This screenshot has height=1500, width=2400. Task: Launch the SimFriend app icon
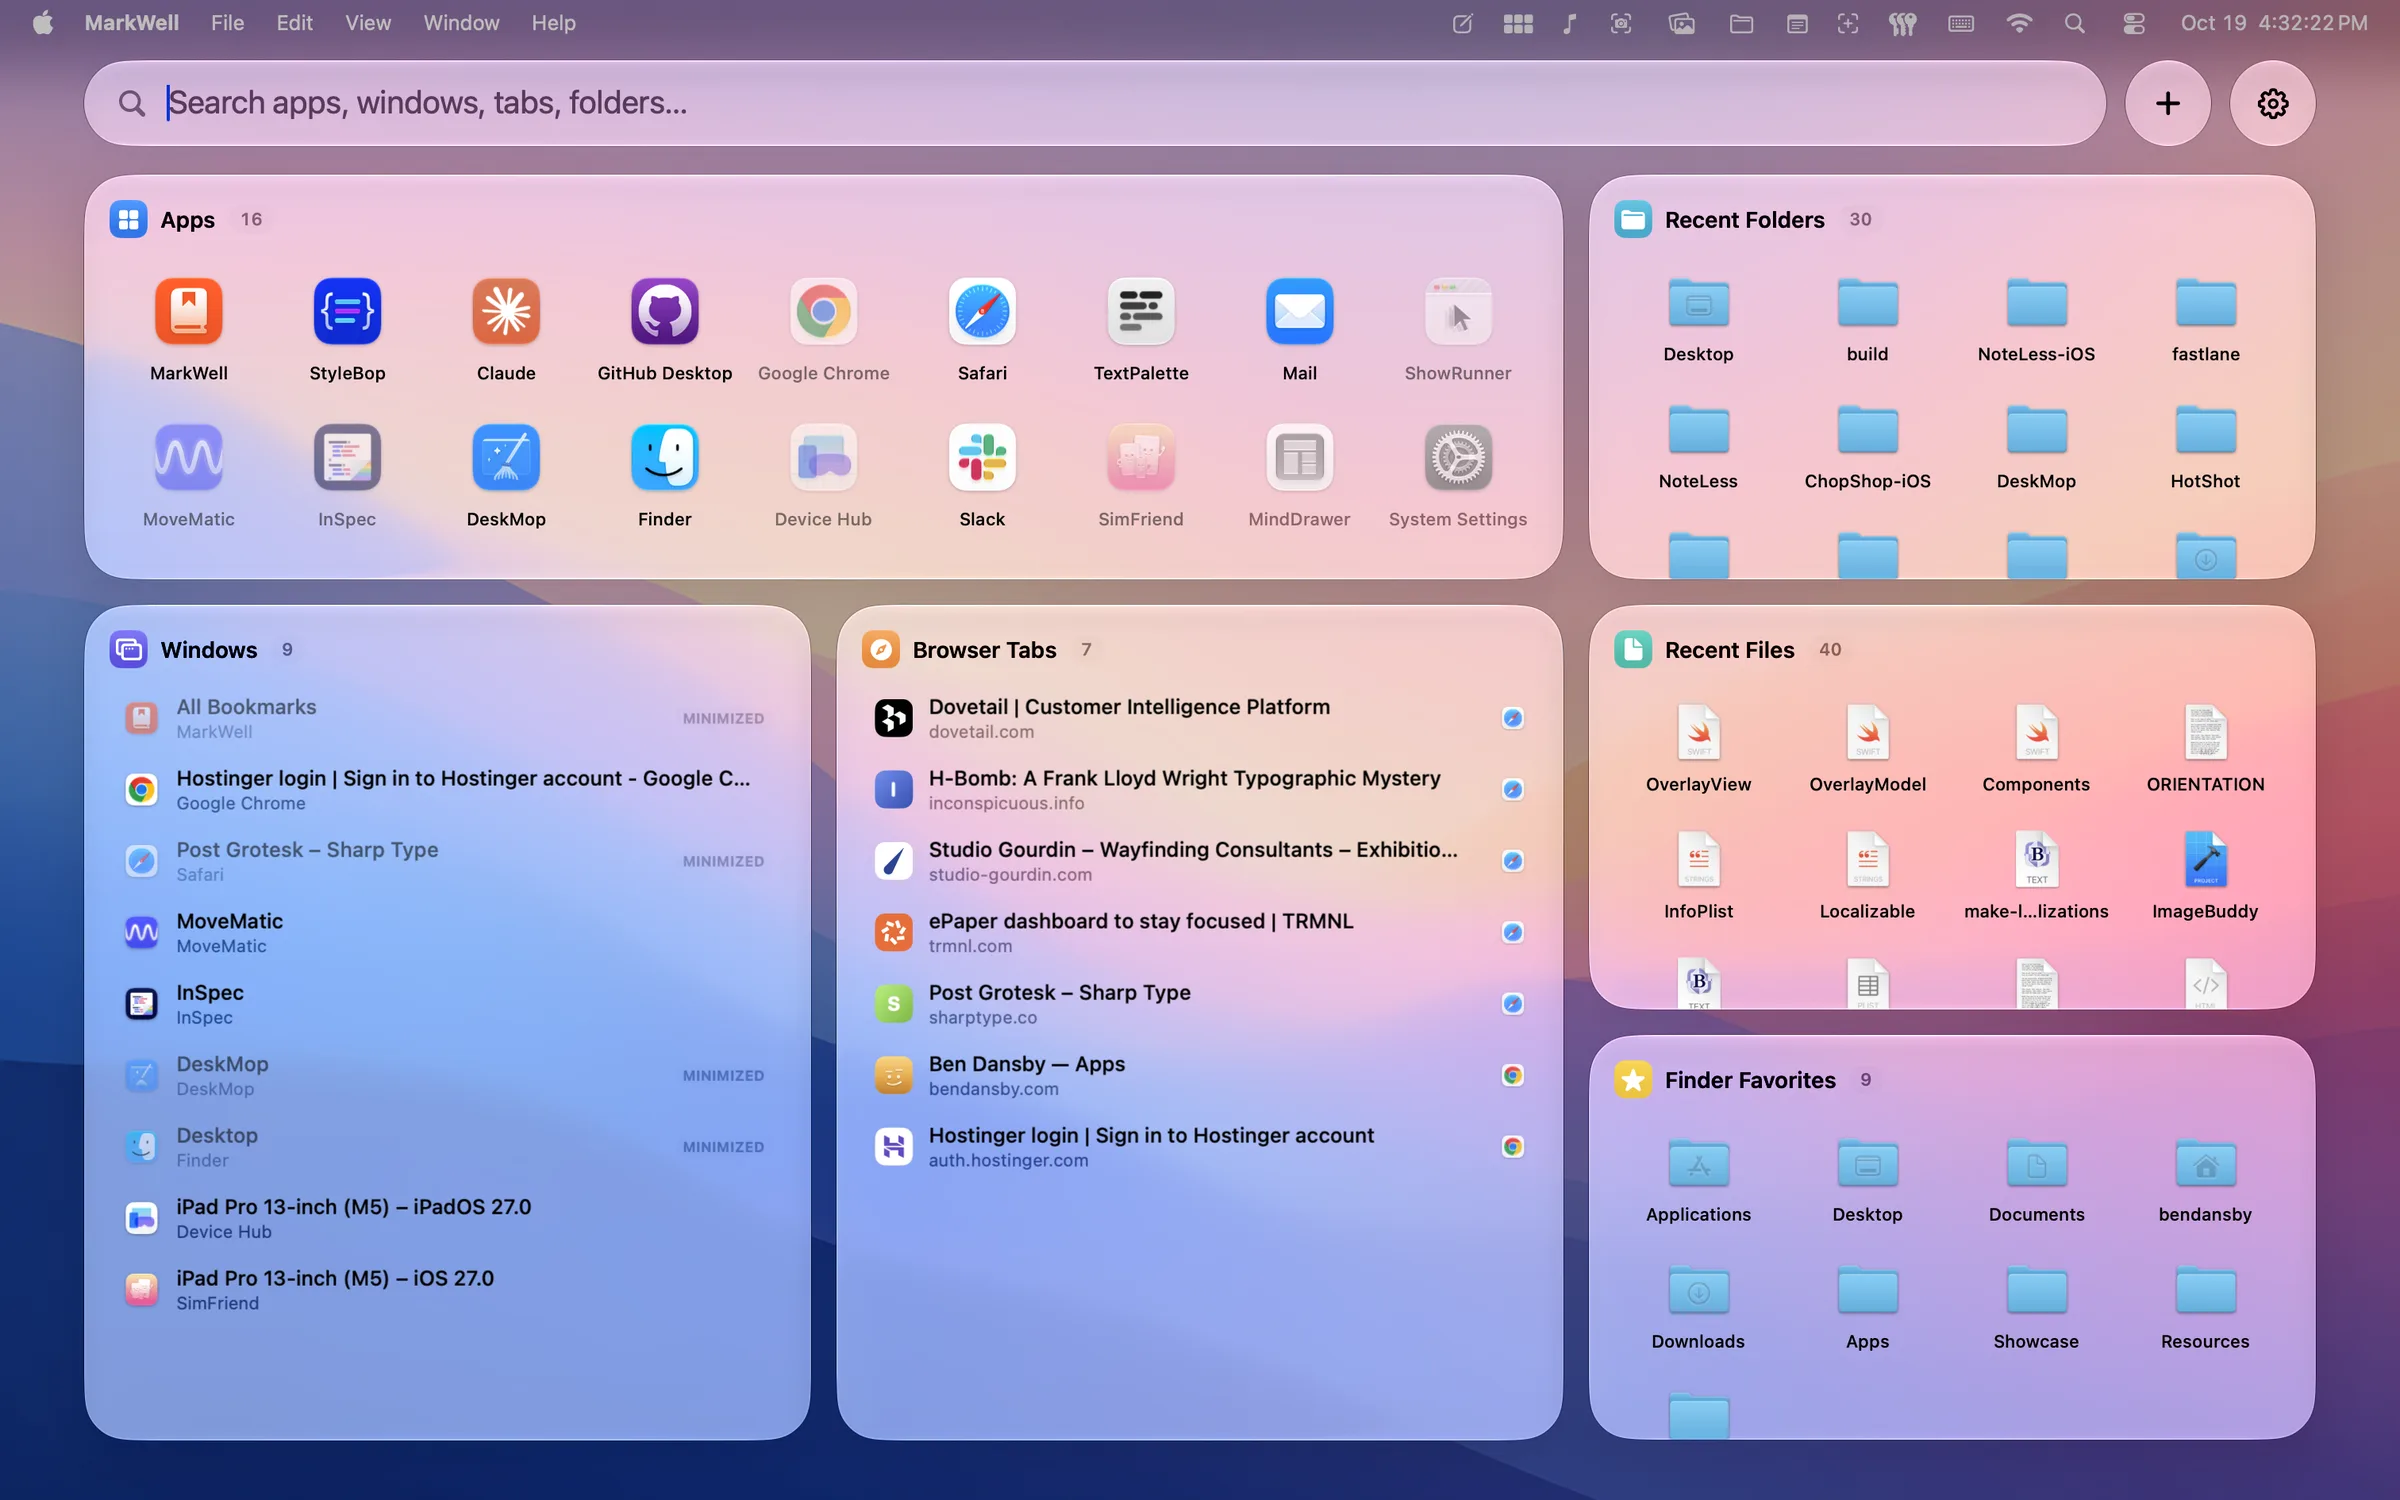coord(1141,457)
